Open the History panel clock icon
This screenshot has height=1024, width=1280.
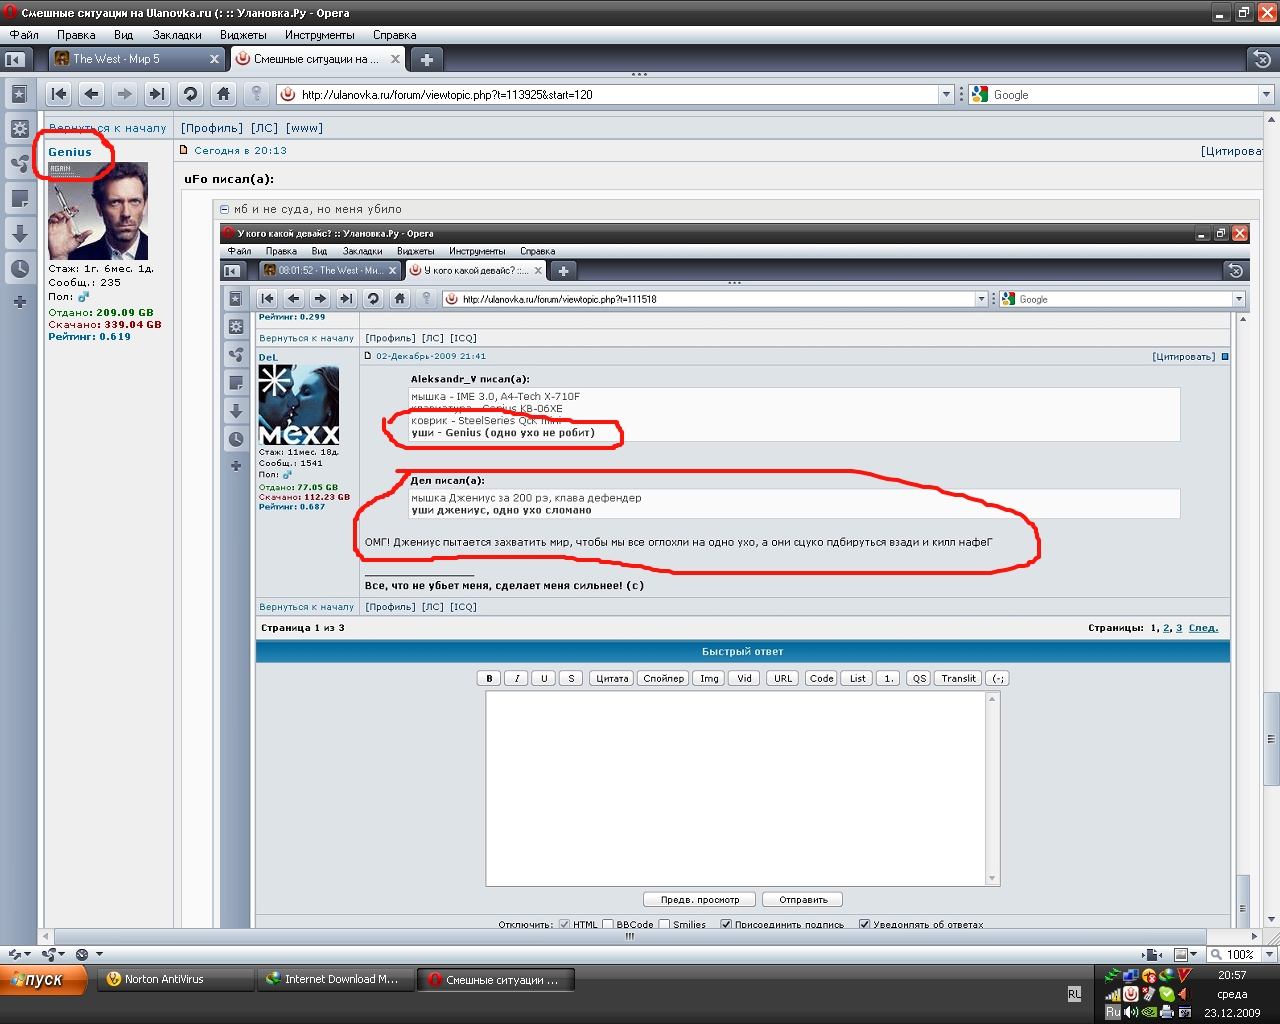click(x=19, y=268)
